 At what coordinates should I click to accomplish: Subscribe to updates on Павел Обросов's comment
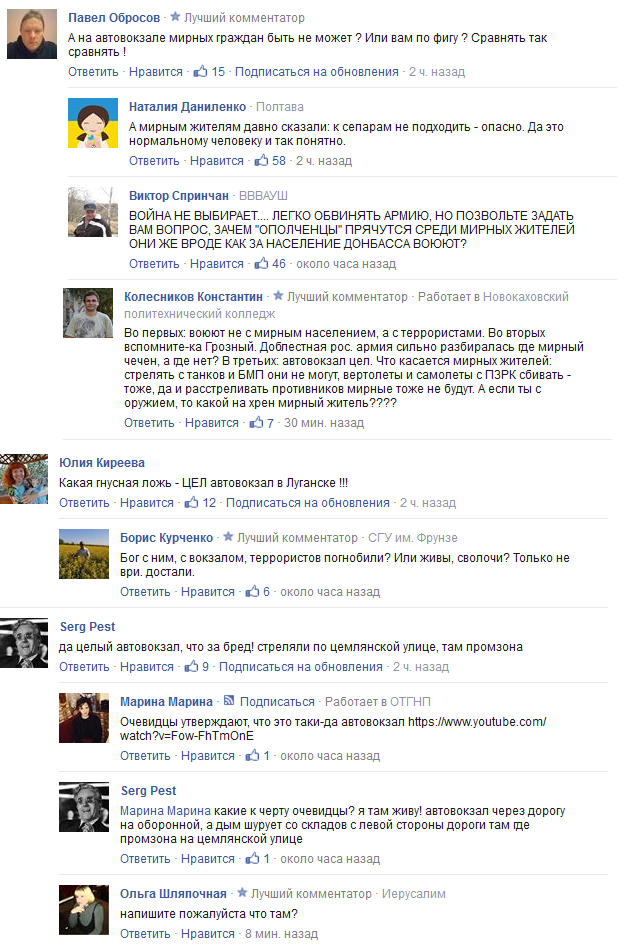click(316, 71)
